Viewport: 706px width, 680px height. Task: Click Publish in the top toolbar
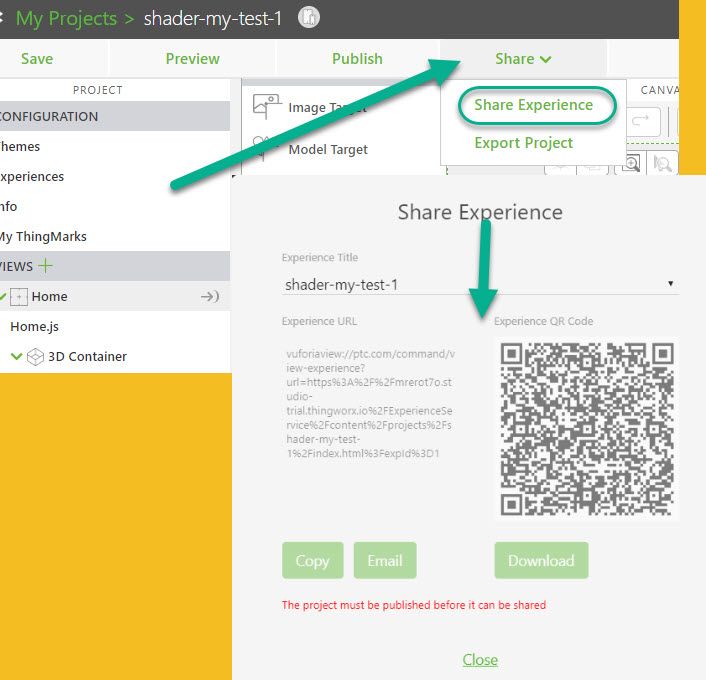click(x=357, y=59)
